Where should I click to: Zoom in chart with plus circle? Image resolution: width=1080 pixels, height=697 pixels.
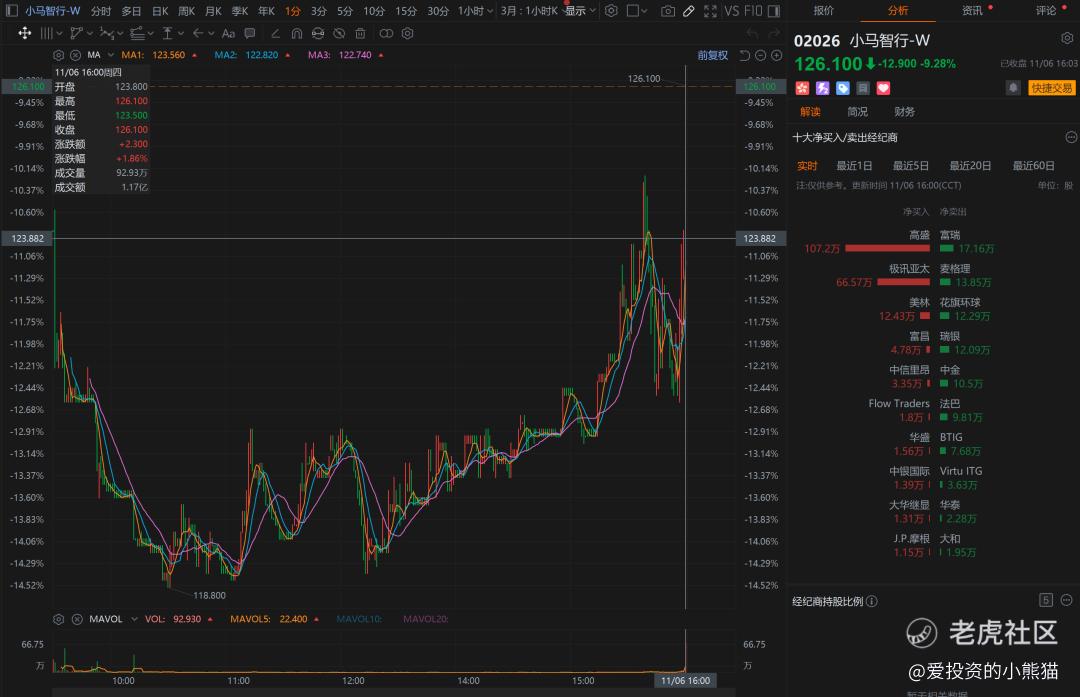click(776, 55)
